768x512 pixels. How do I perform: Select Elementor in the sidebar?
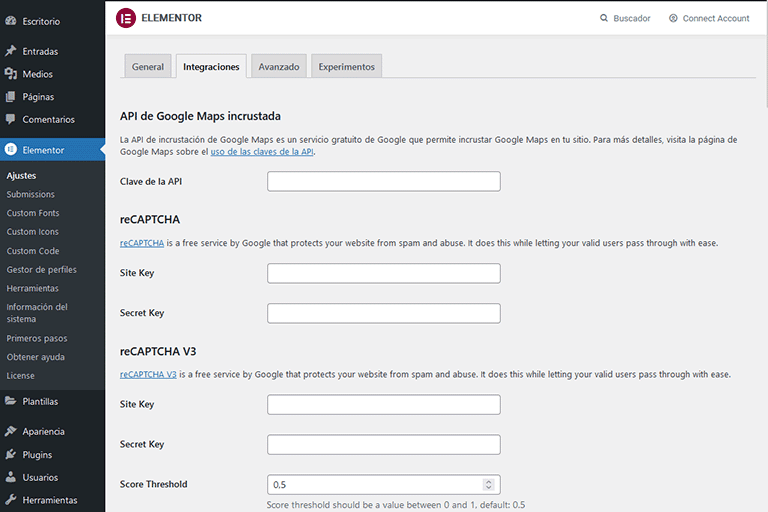(52, 150)
